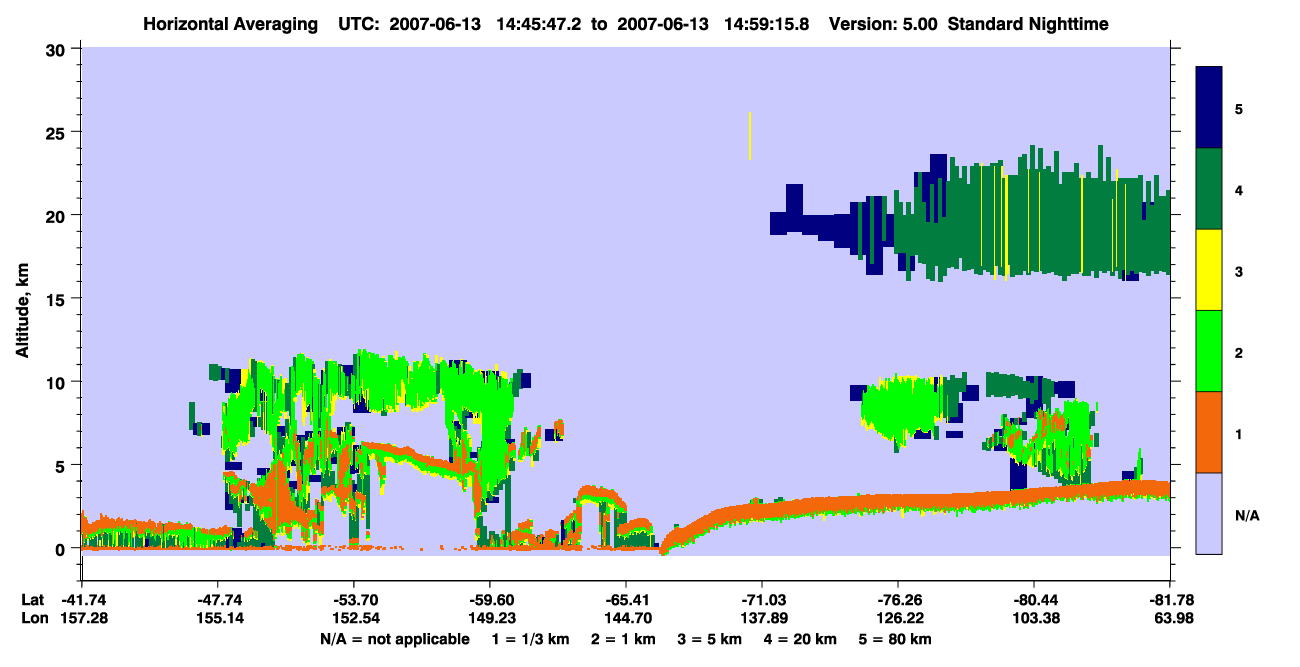Click latitude value -71.03
This screenshot has height=667, width=1300.
tap(762, 600)
